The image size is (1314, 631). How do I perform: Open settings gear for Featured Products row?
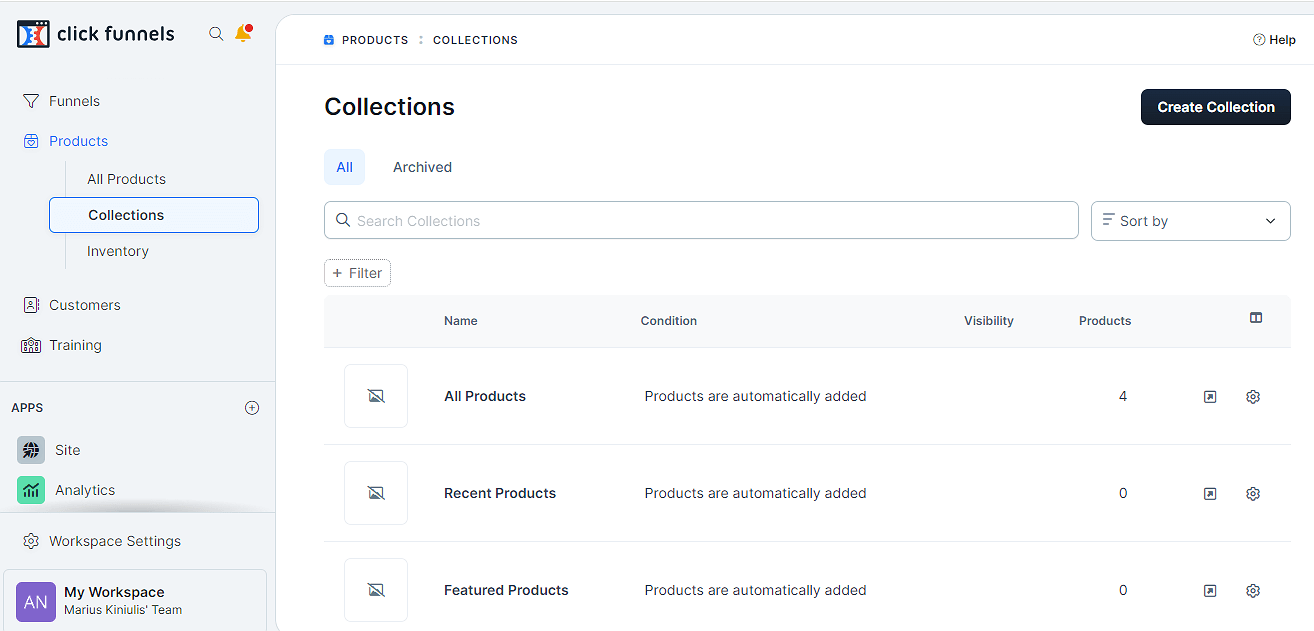pyautogui.click(x=1253, y=591)
